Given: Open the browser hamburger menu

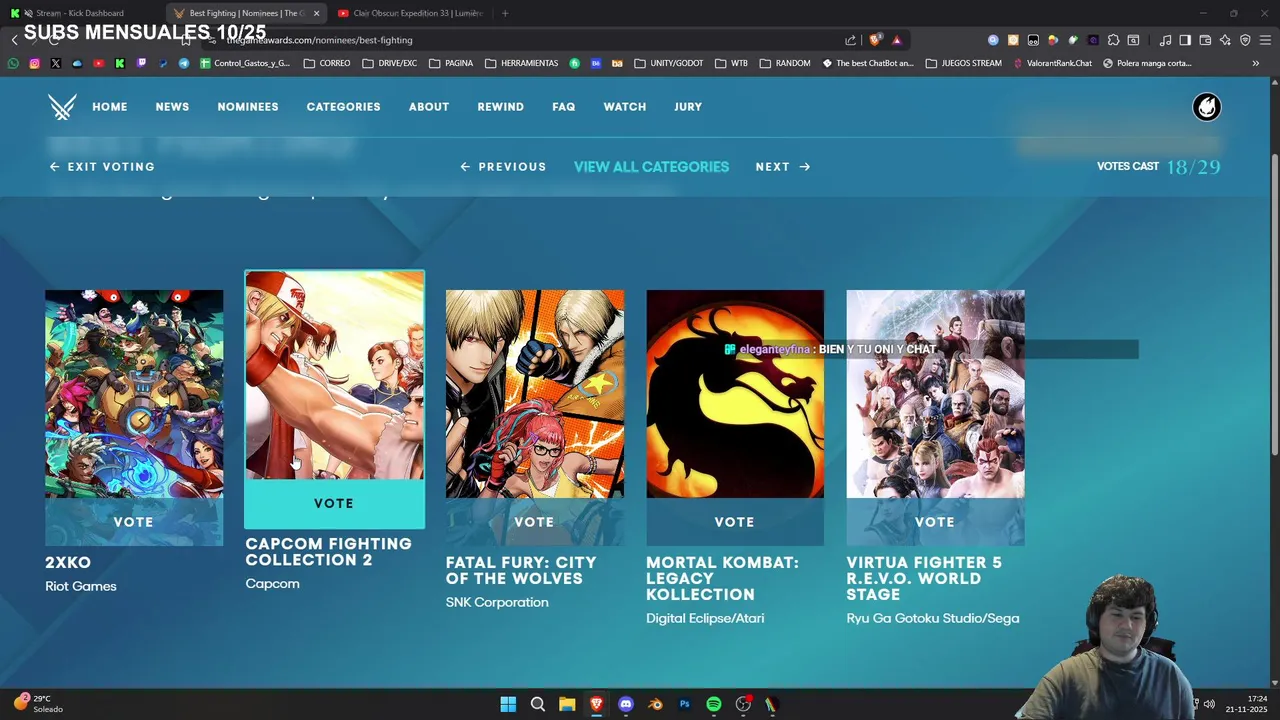Looking at the screenshot, I should (1265, 40).
